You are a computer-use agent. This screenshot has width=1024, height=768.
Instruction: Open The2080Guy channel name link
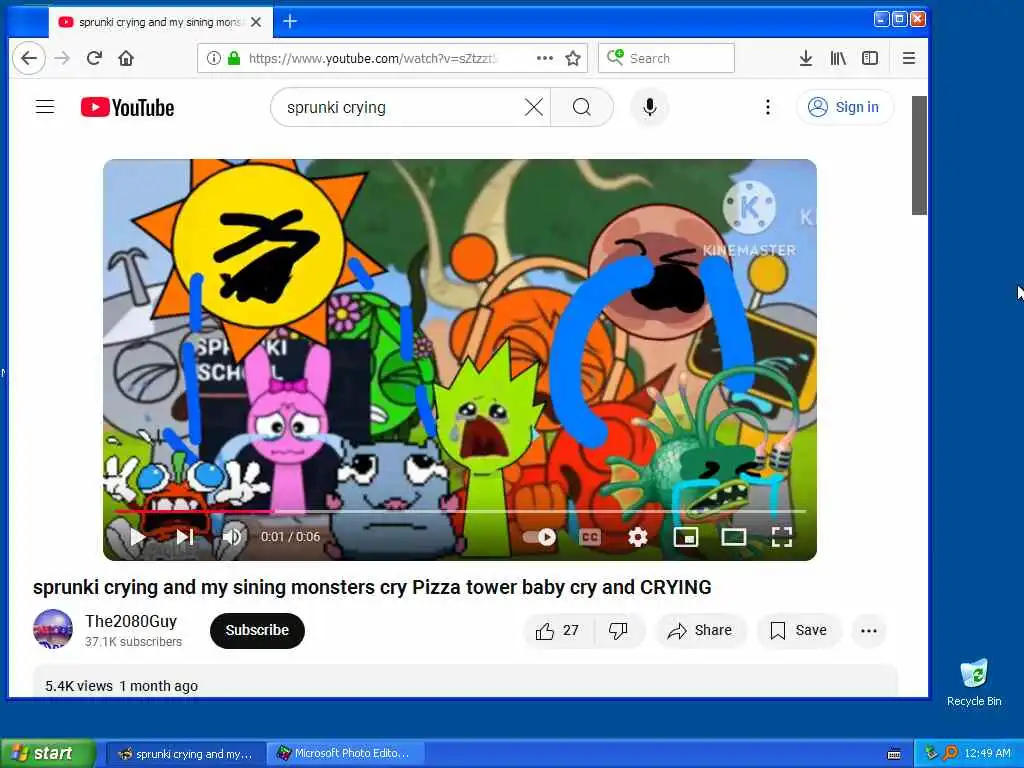131,621
